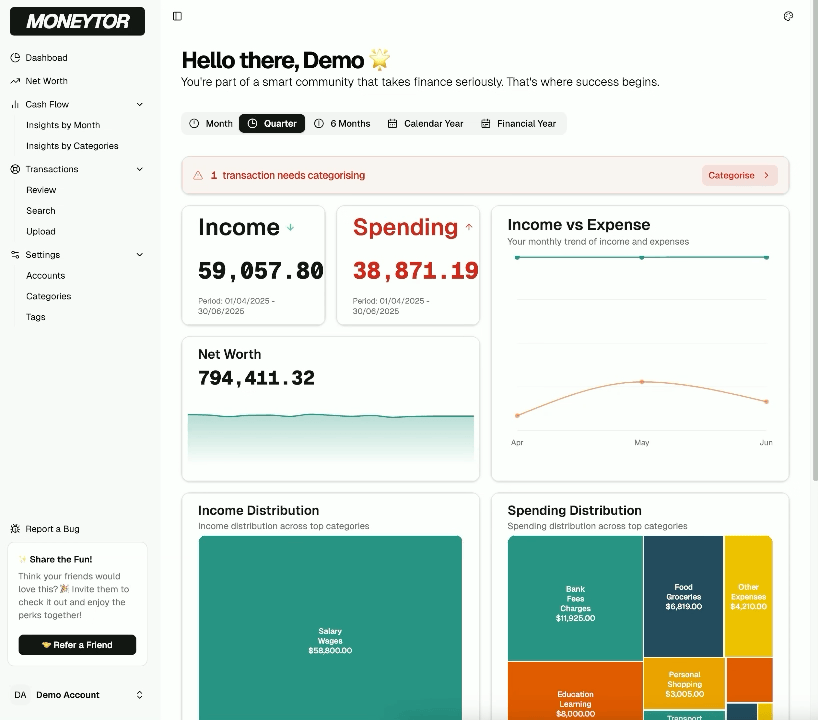Open the theme palette icon at top right
This screenshot has height=720, width=818.
[x=788, y=16]
